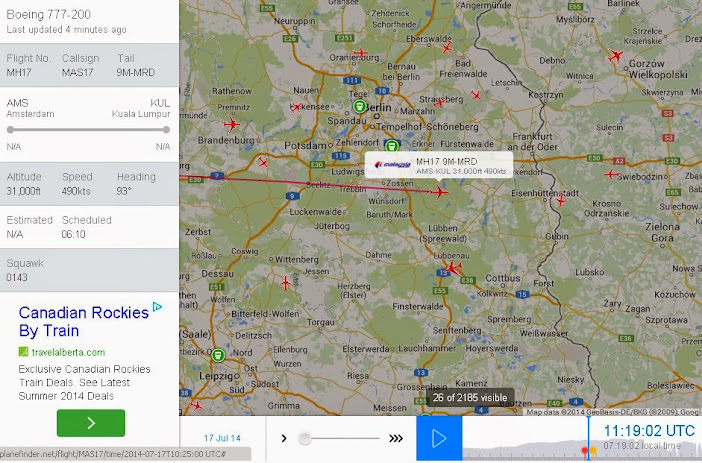This screenshot has width=702, height=463.
Task: Open the Berlin Tegel airport marker
Action: click(x=359, y=107)
